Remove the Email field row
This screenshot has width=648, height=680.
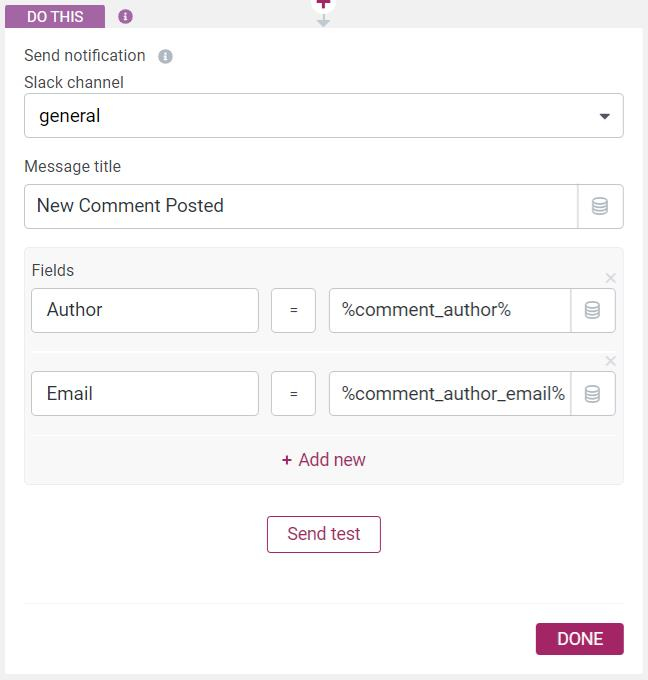coord(611,361)
